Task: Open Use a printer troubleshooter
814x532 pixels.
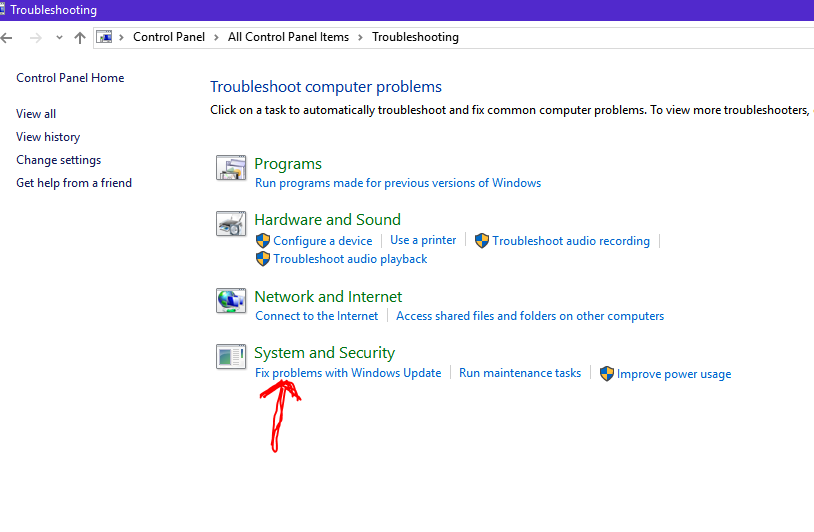Action: [x=423, y=240]
